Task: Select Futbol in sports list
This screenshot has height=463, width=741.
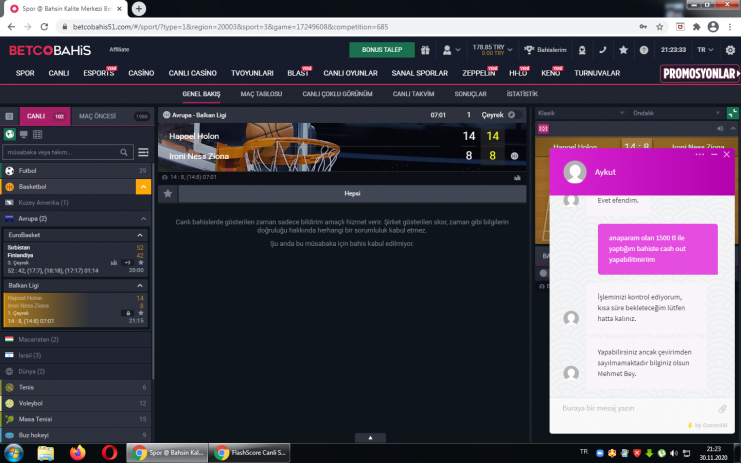Action: pos(76,171)
